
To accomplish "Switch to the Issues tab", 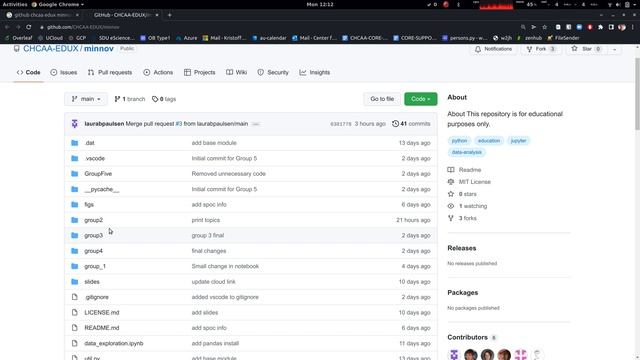I will coord(64,72).
